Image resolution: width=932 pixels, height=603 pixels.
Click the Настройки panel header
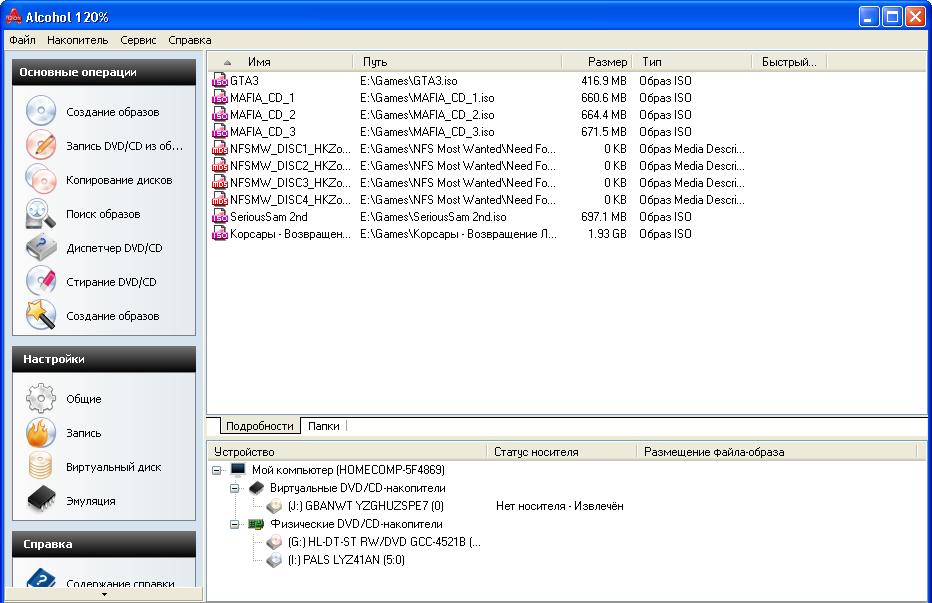(104, 359)
